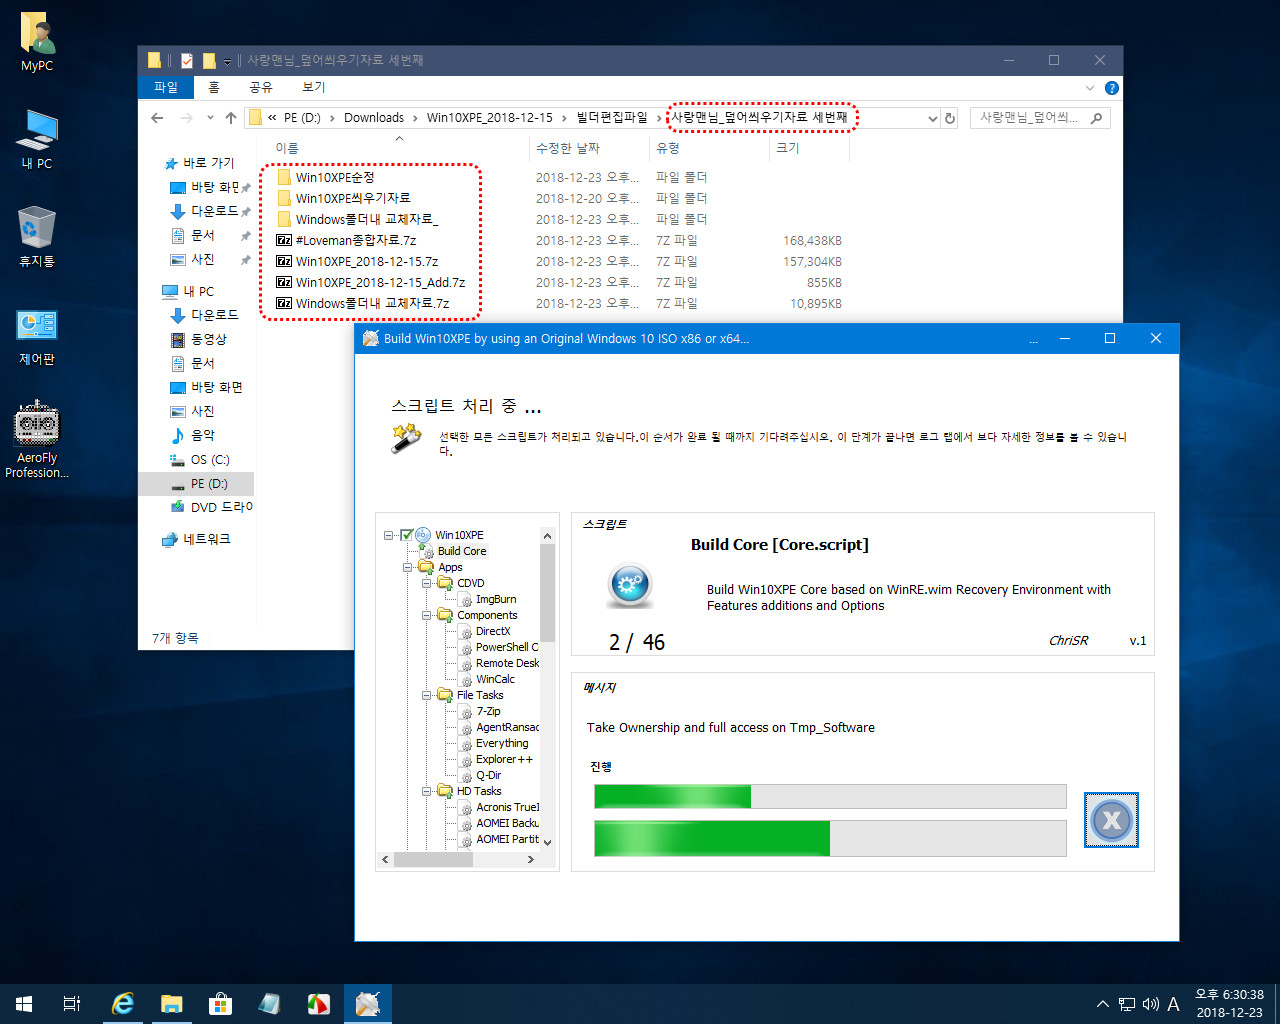Screen dimensions: 1280x1024
Task: Open the 보기 ribbon tab
Action: click(314, 87)
